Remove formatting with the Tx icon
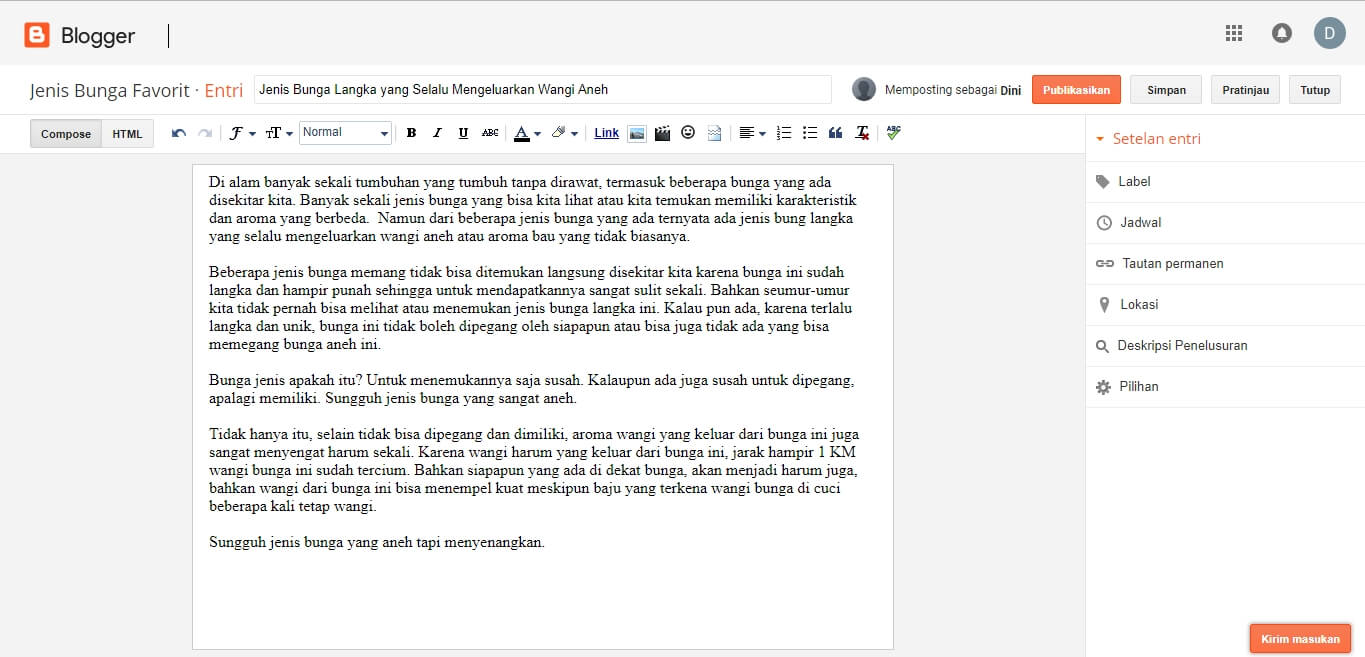The height and width of the screenshot is (657, 1365). [x=861, y=132]
